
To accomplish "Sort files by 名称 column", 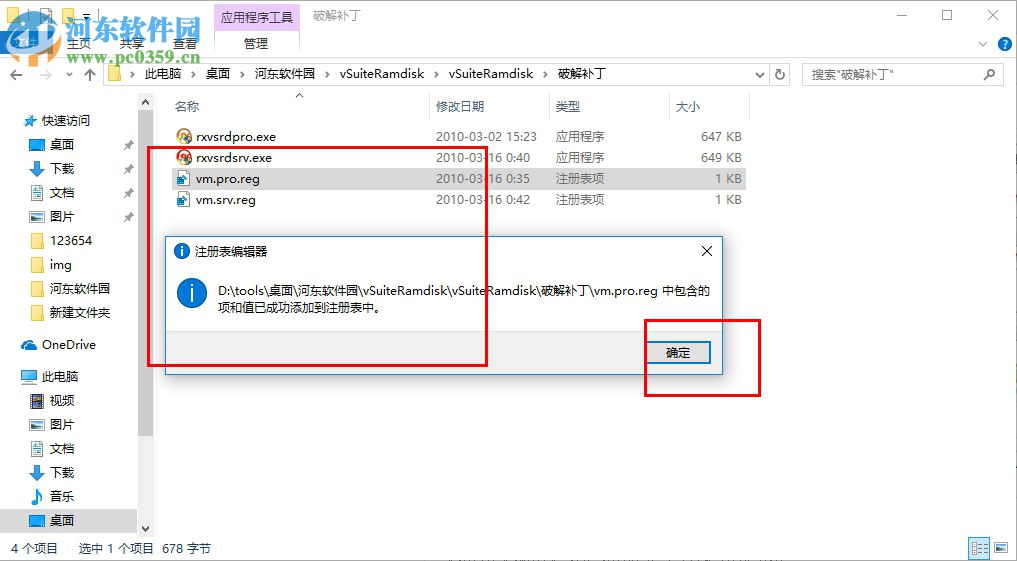I will (187, 106).
